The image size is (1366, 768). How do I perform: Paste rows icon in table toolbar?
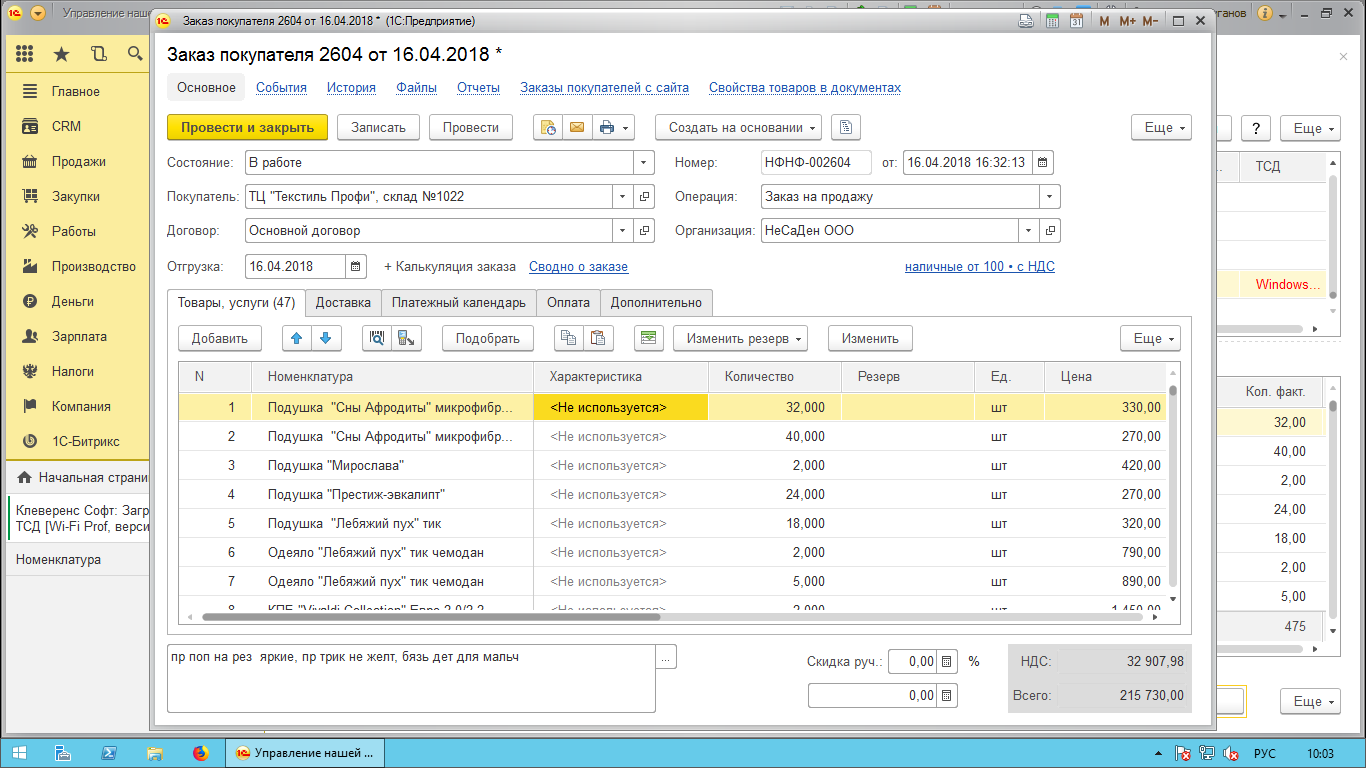[x=597, y=338]
